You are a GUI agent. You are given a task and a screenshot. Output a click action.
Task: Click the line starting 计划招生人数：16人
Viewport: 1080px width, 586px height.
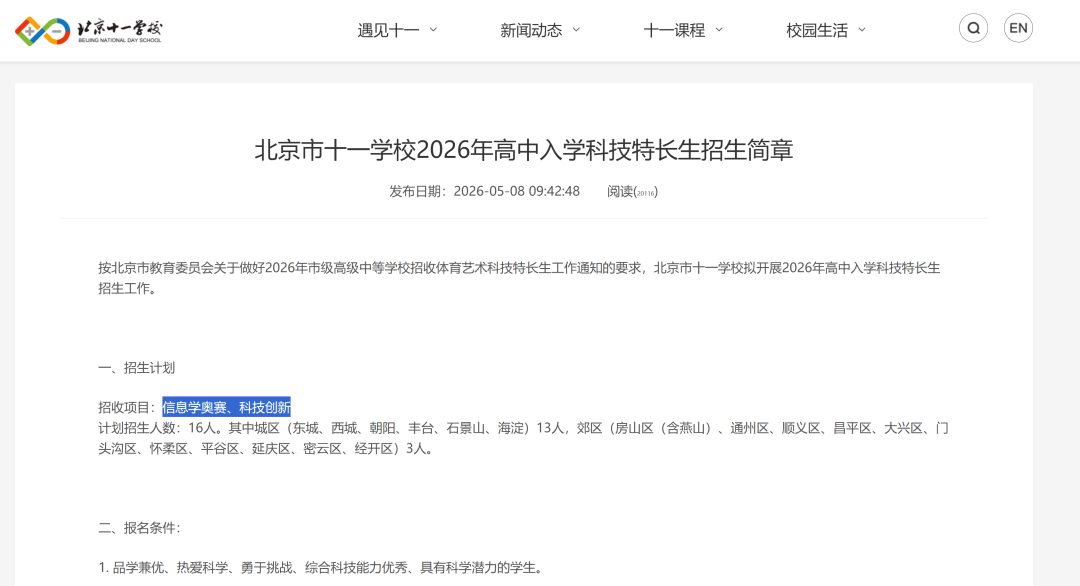tap(523, 428)
